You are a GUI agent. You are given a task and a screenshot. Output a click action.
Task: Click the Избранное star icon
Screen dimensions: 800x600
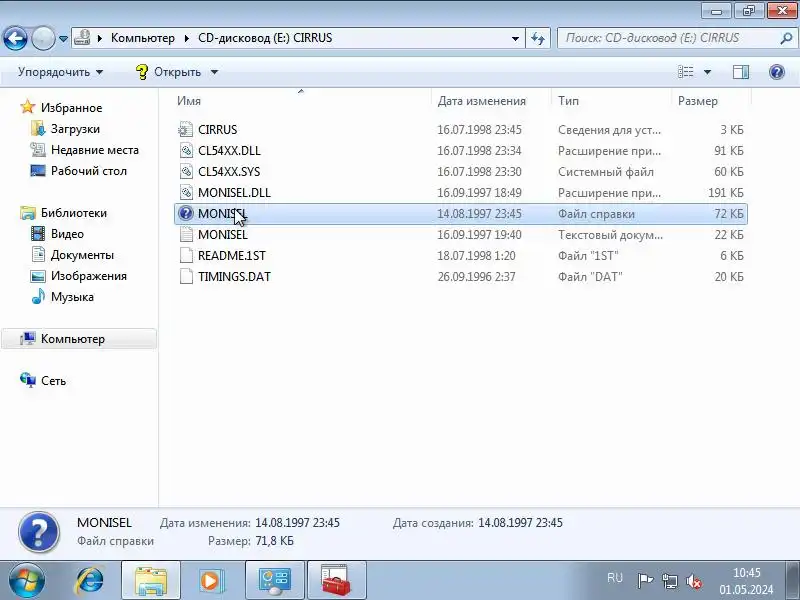tap(28, 107)
